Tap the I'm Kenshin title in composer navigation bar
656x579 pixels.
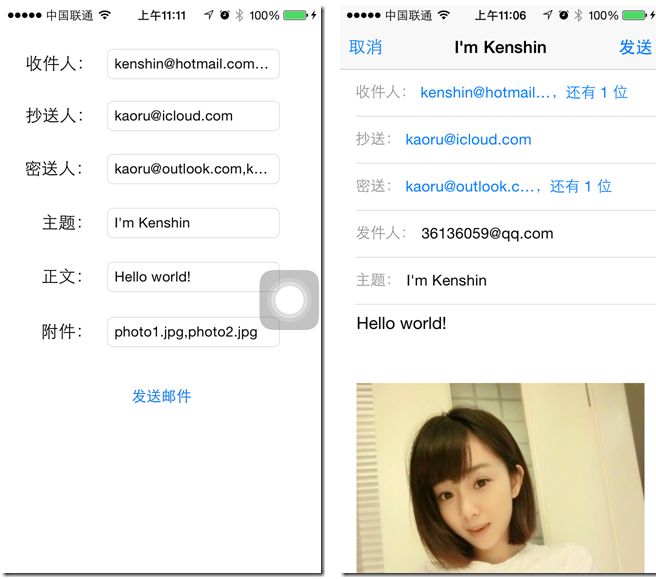[500, 47]
